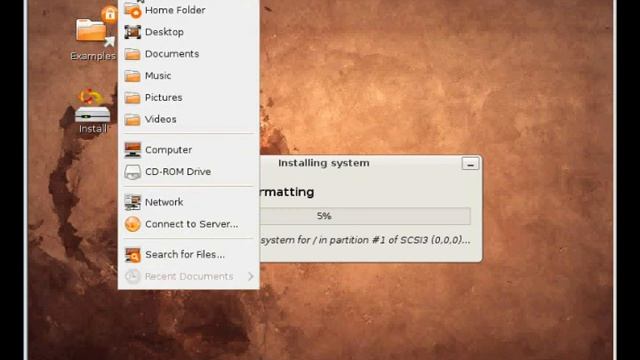Click the 5% installation progress bar
The width and height of the screenshot is (640, 360).
365,216
